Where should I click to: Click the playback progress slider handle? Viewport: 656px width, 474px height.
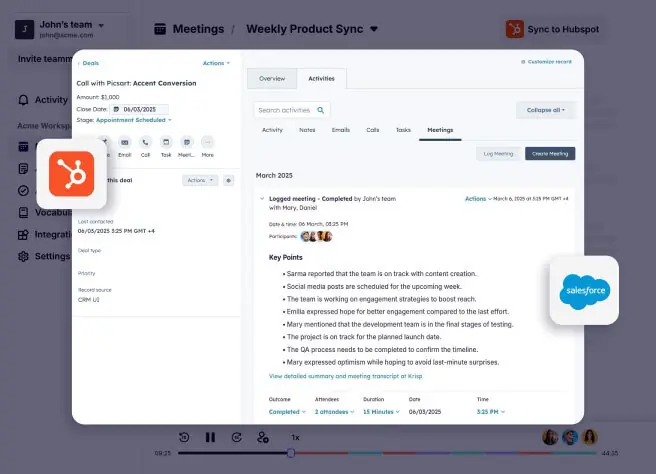(x=291, y=453)
